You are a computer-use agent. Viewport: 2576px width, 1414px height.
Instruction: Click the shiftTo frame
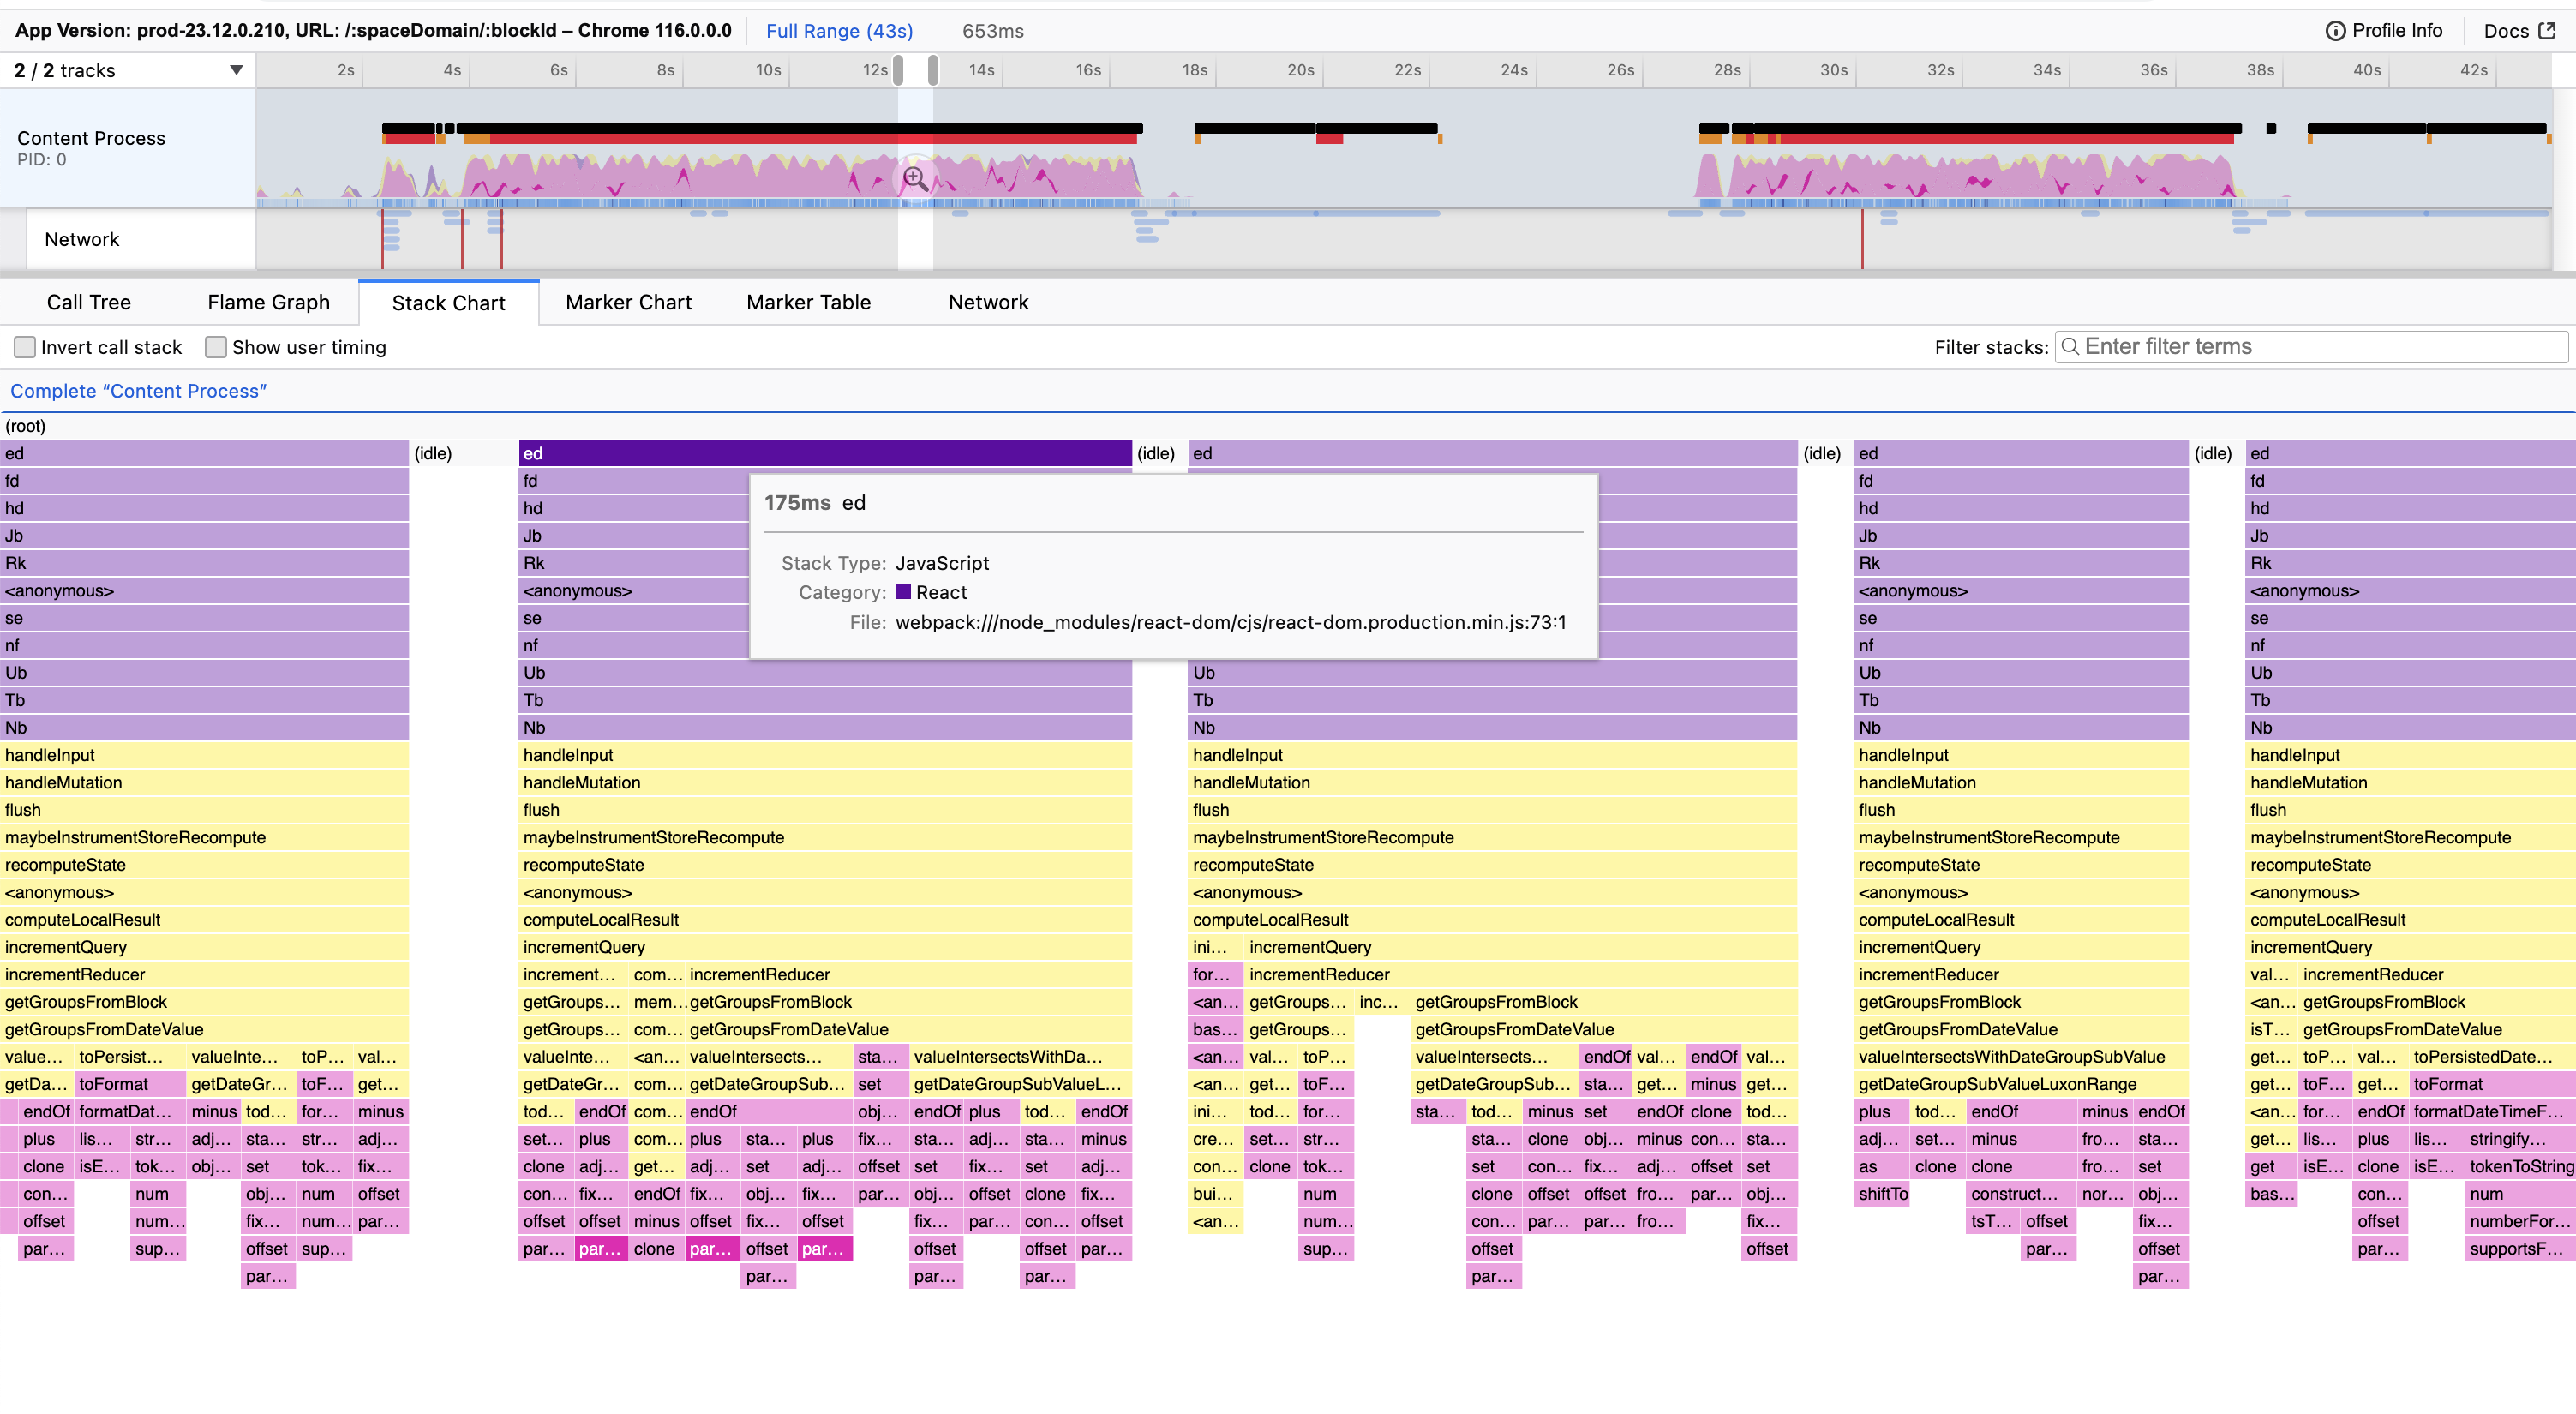coord(1883,1194)
